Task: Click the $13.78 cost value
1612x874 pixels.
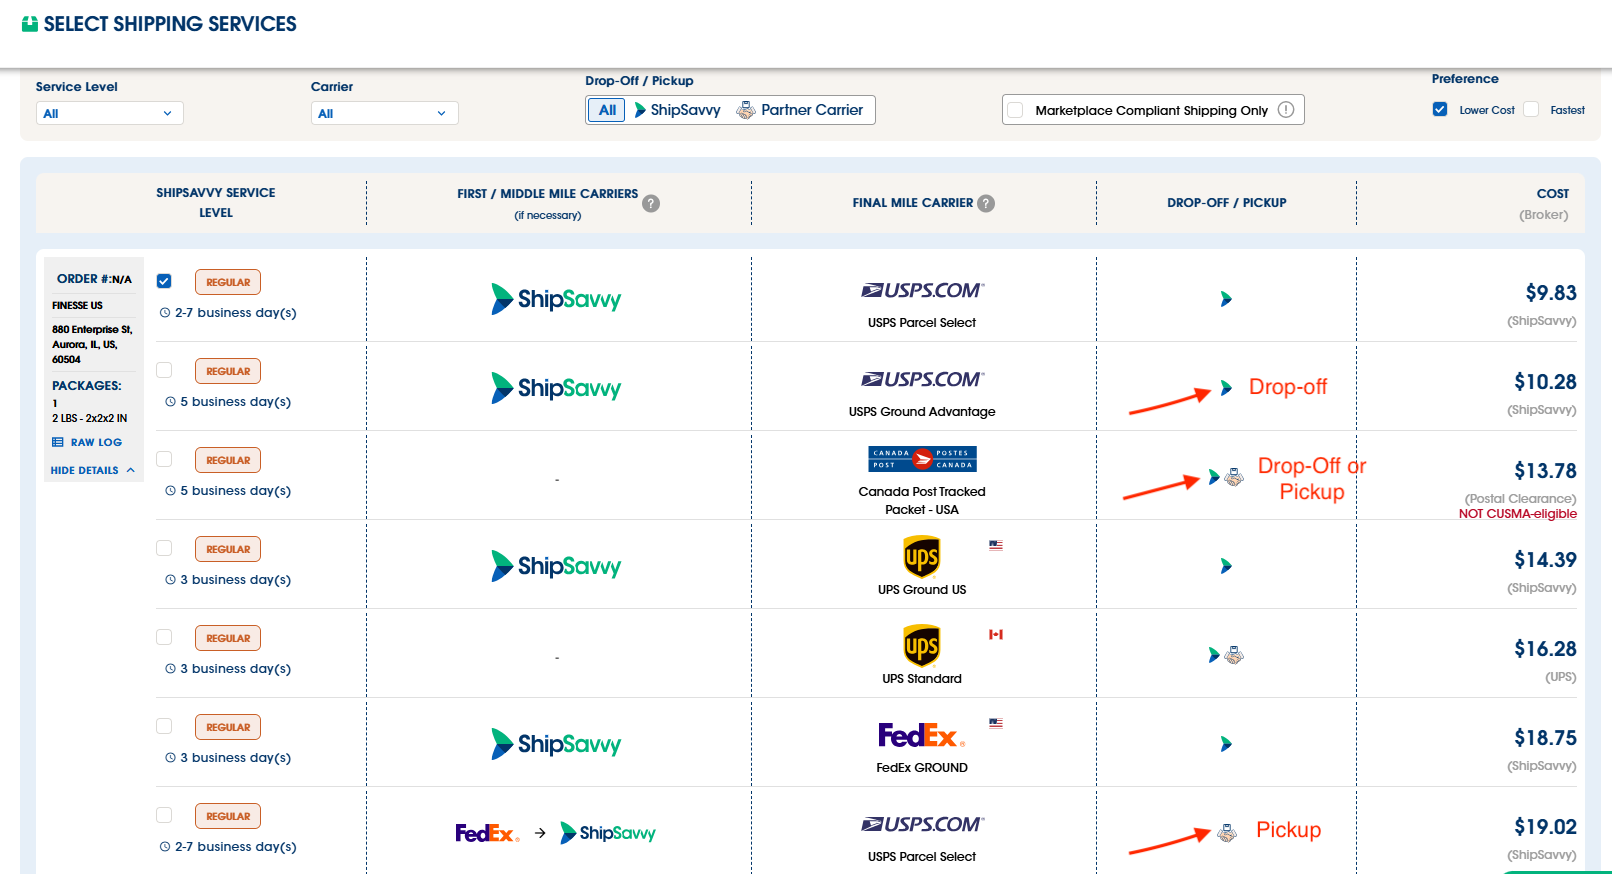Action: tap(1545, 471)
